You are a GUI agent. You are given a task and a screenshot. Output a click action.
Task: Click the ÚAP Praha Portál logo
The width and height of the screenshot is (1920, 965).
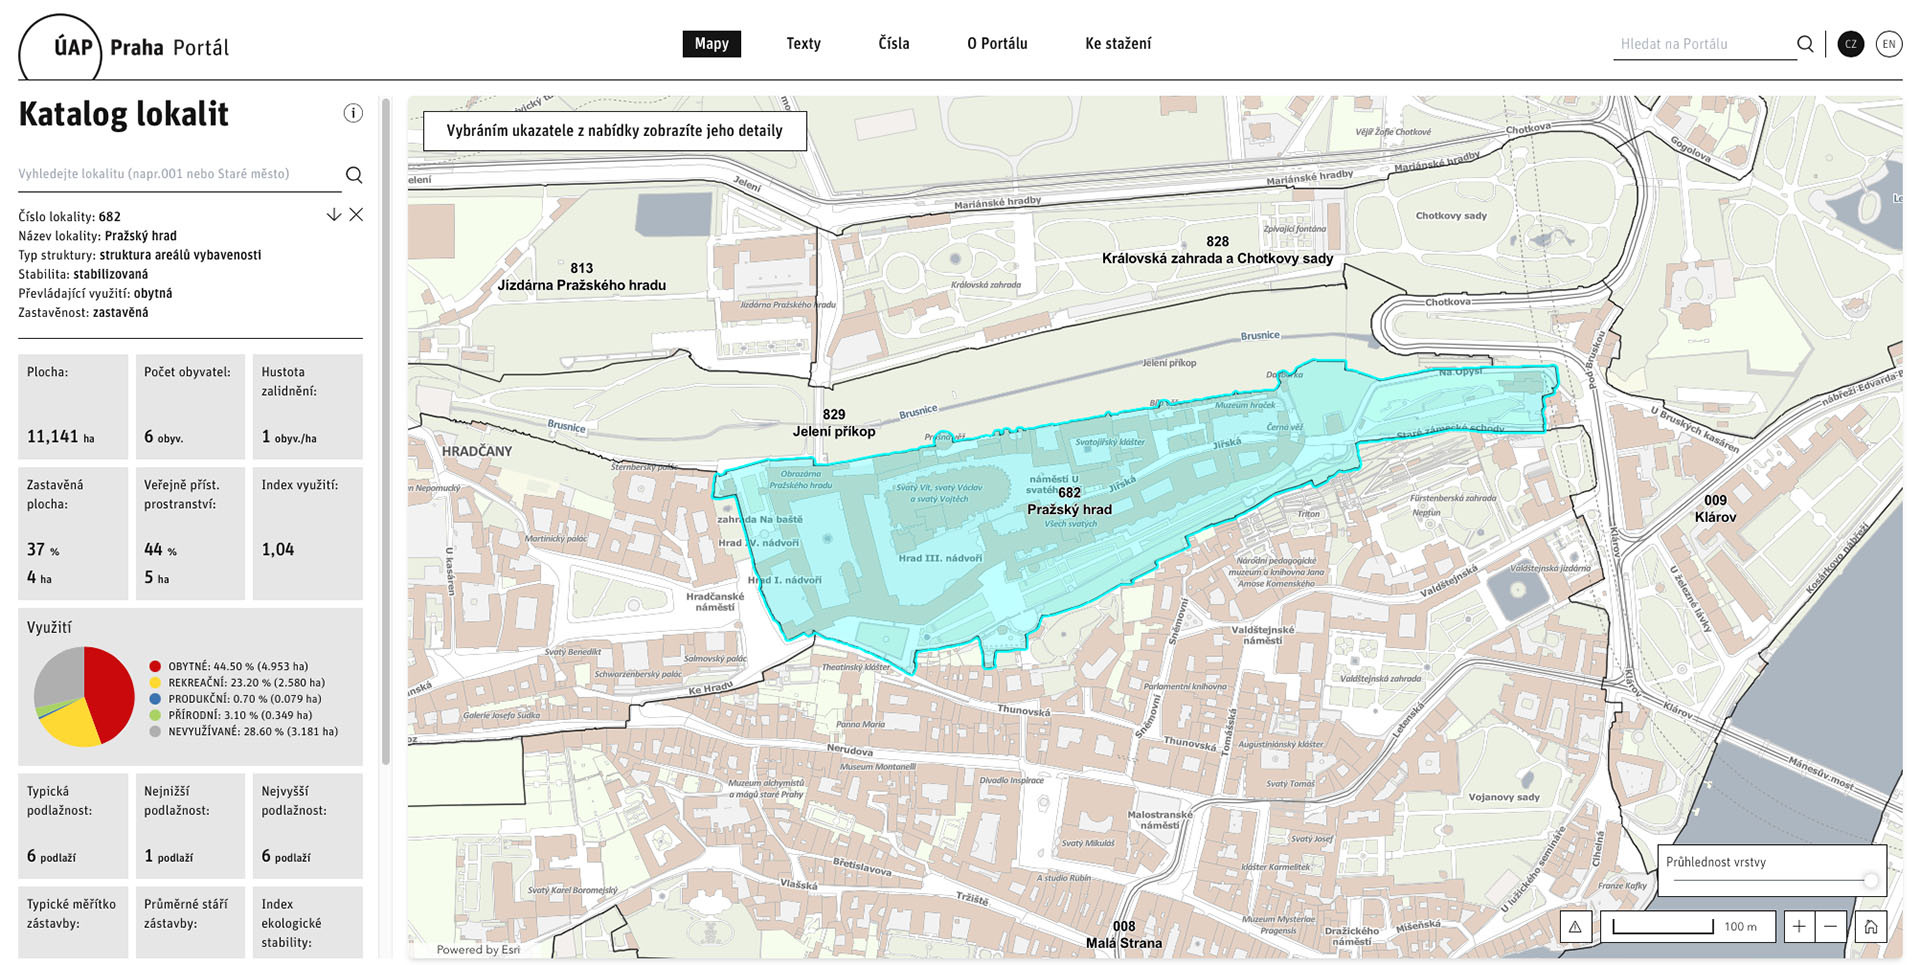(x=125, y=47)
